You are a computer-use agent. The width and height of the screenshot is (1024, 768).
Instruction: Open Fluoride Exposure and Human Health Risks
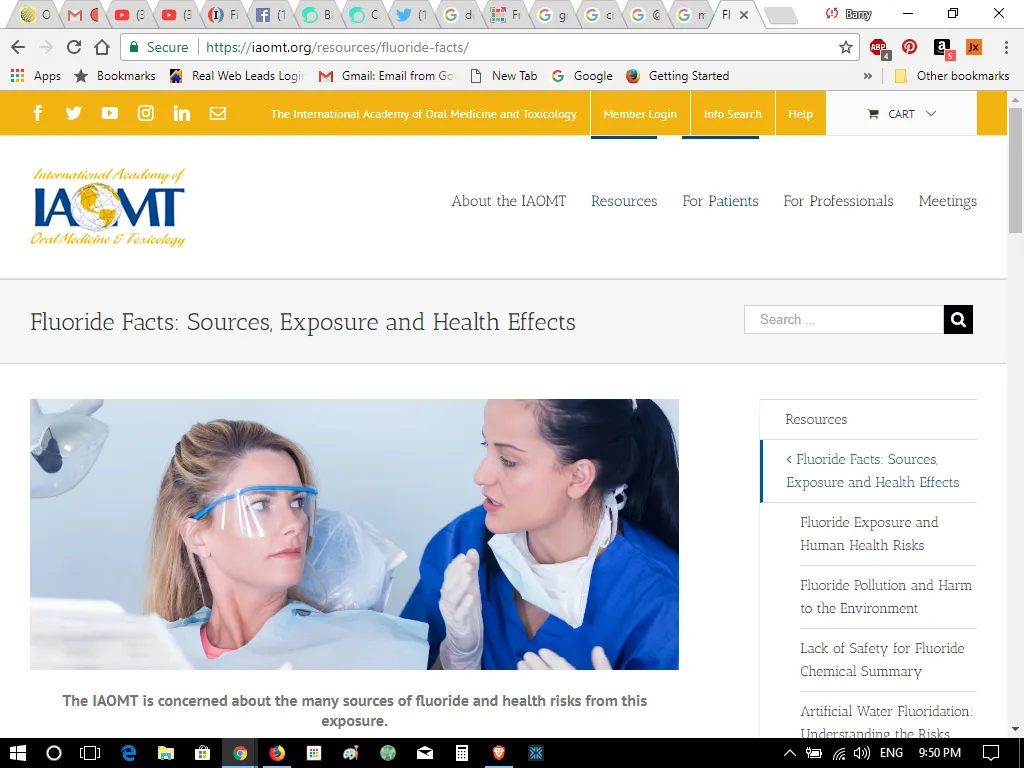869,534
